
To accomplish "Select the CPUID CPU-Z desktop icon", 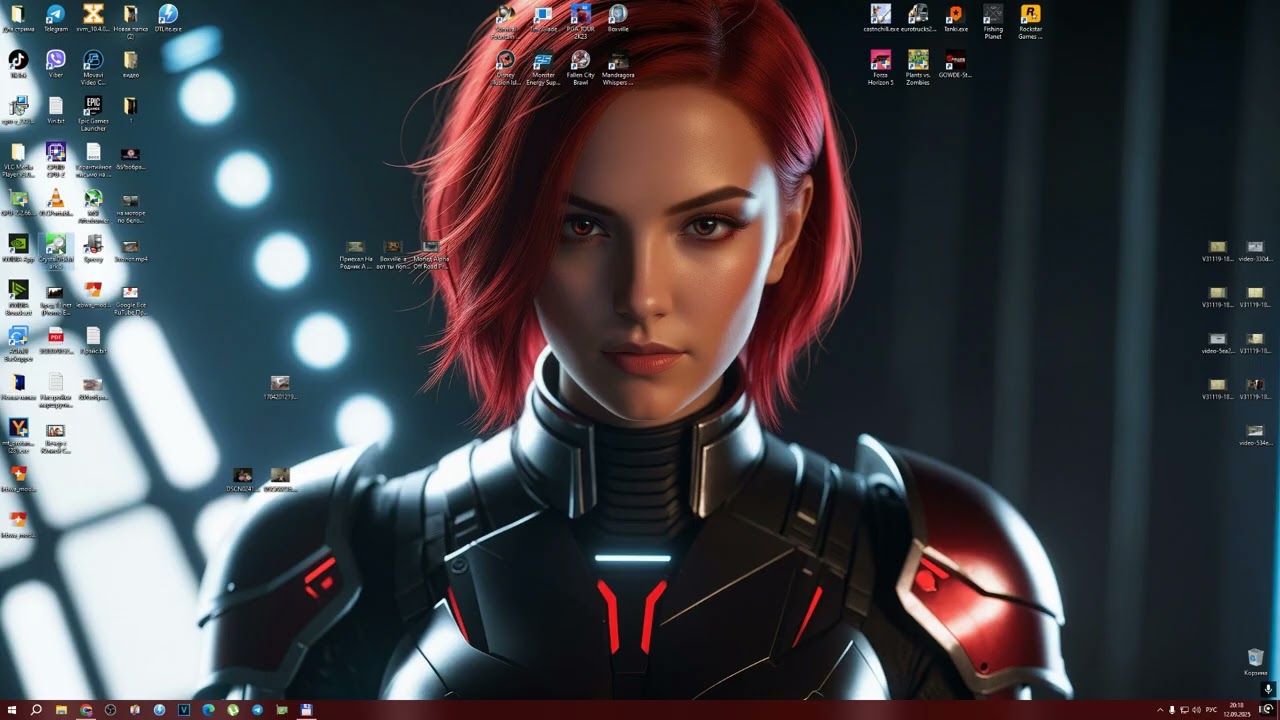I will pyautogui.click(x=56, y=160).
